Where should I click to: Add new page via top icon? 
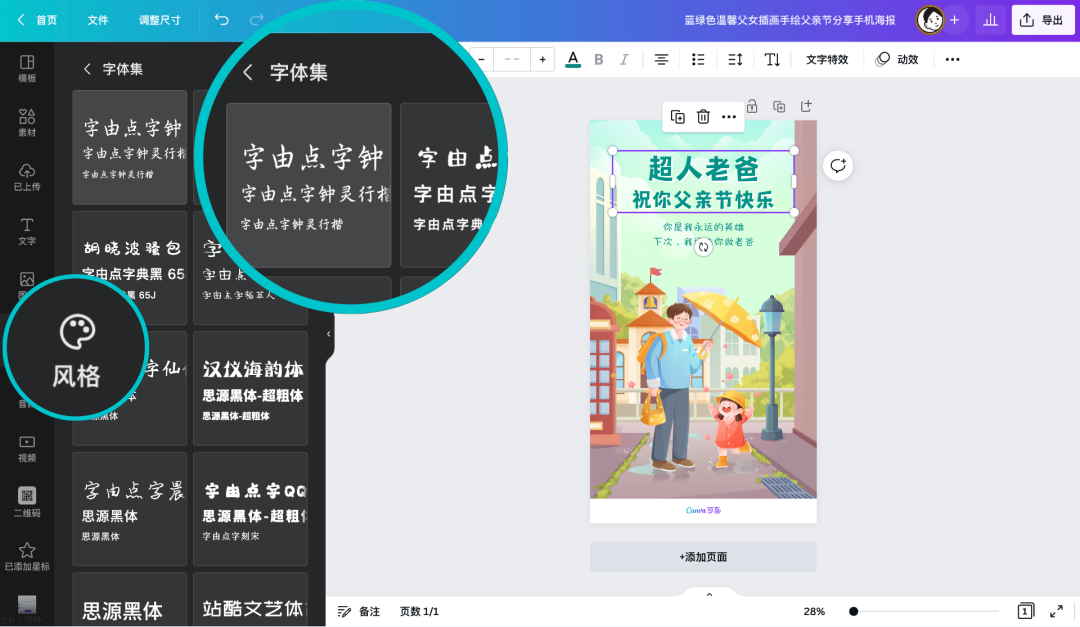click(806, 106)
